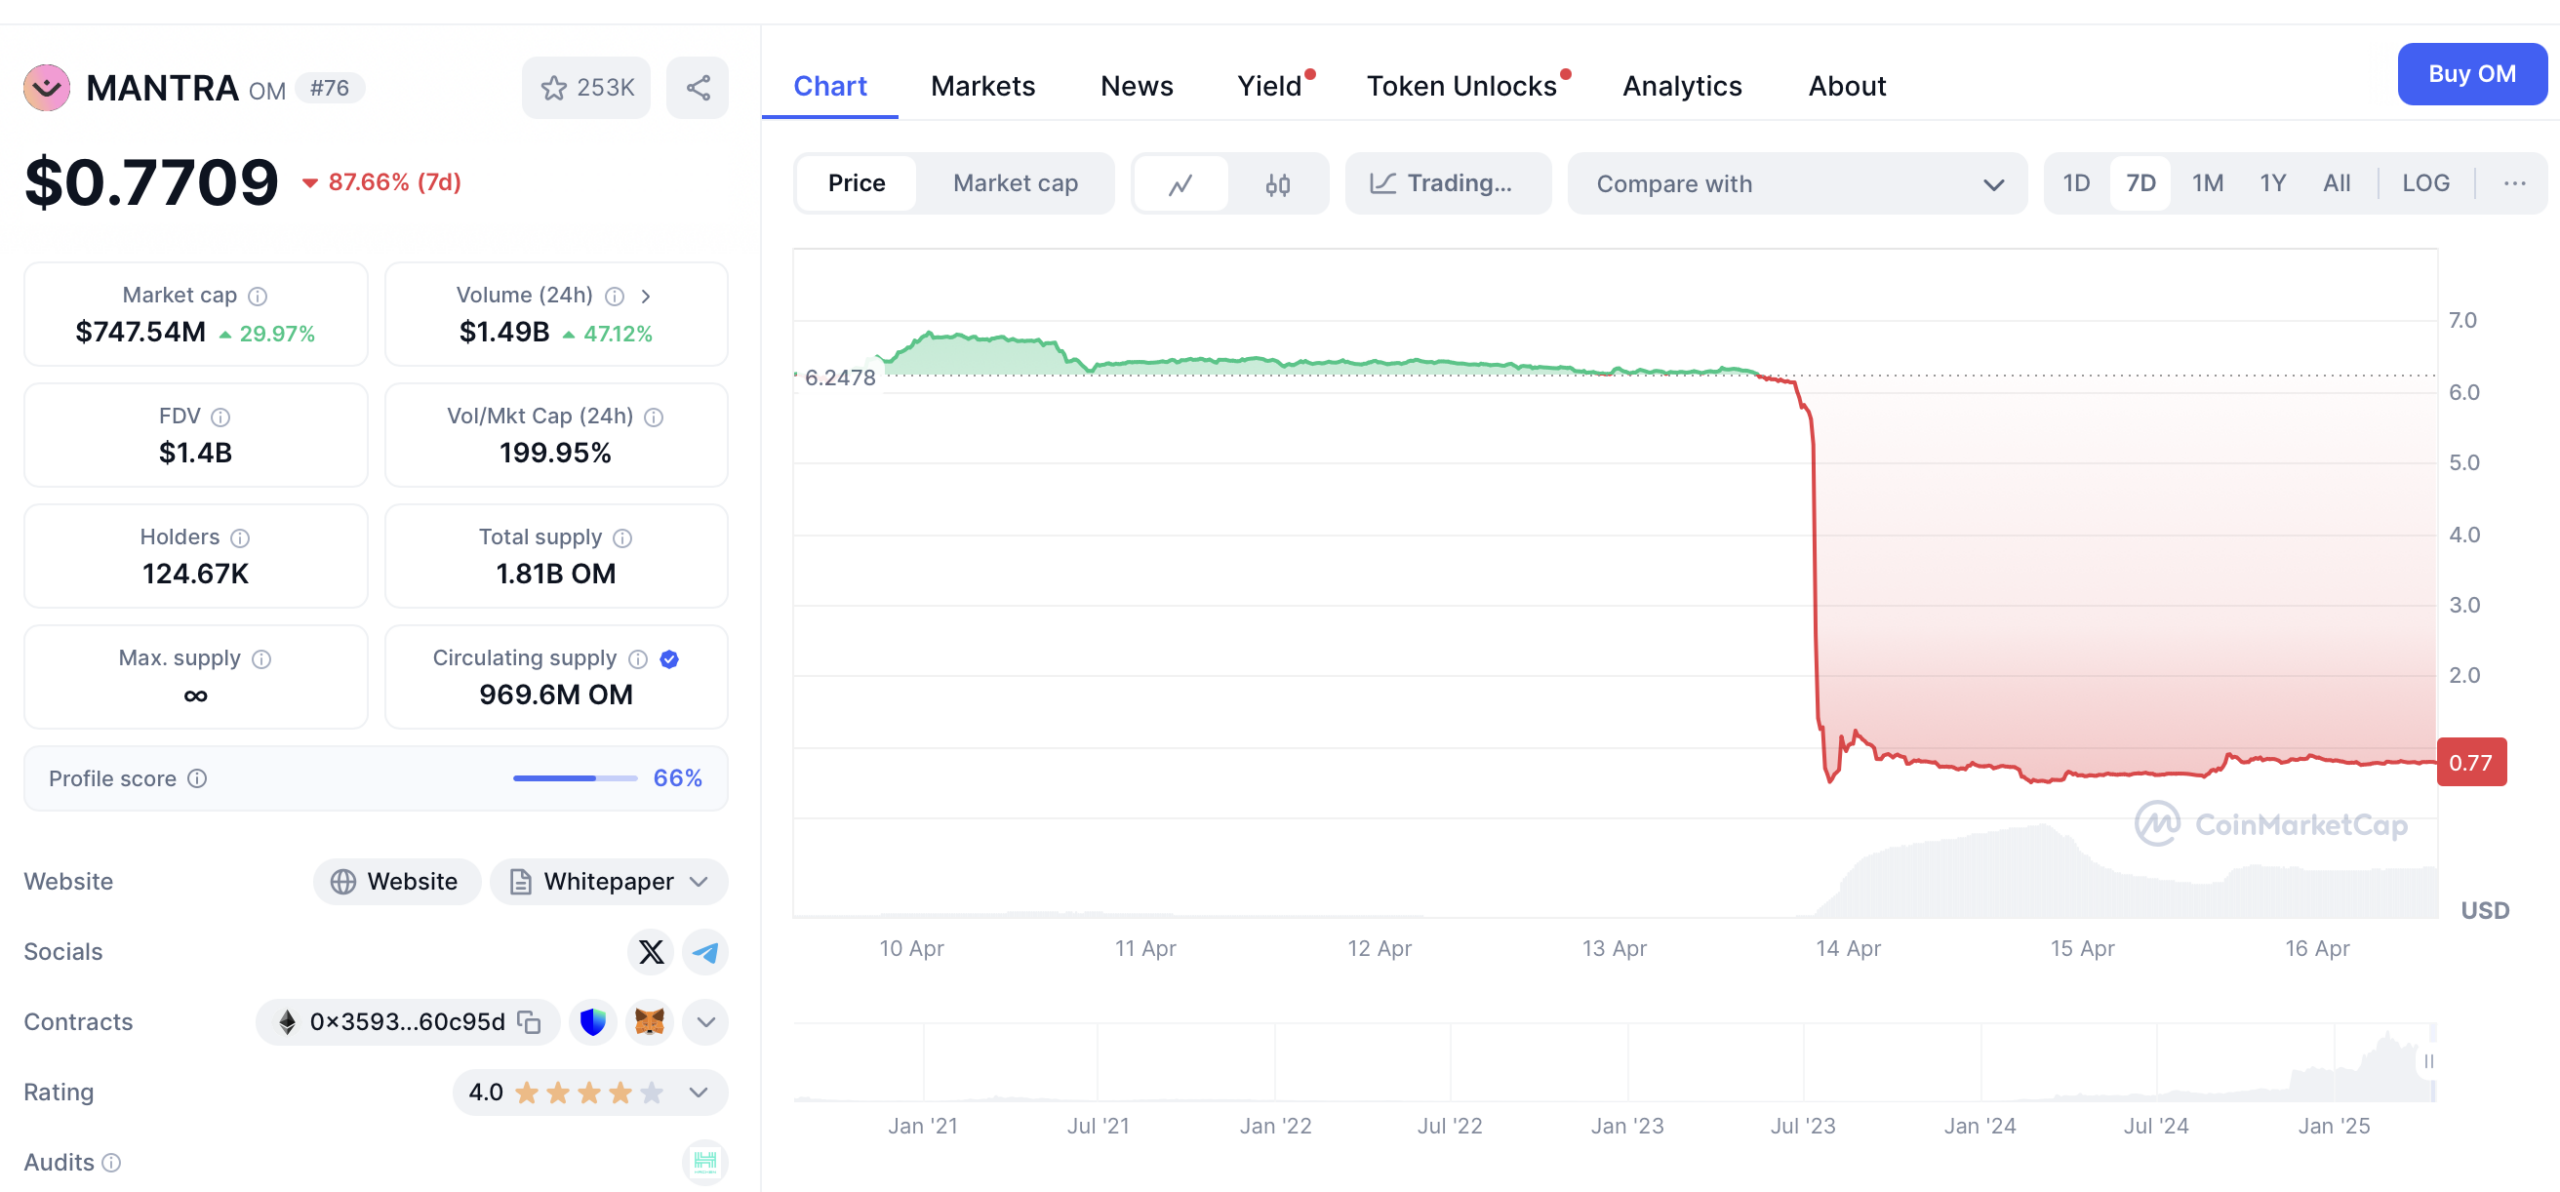Click the blue shield wallet icon

click(593, 1022)
